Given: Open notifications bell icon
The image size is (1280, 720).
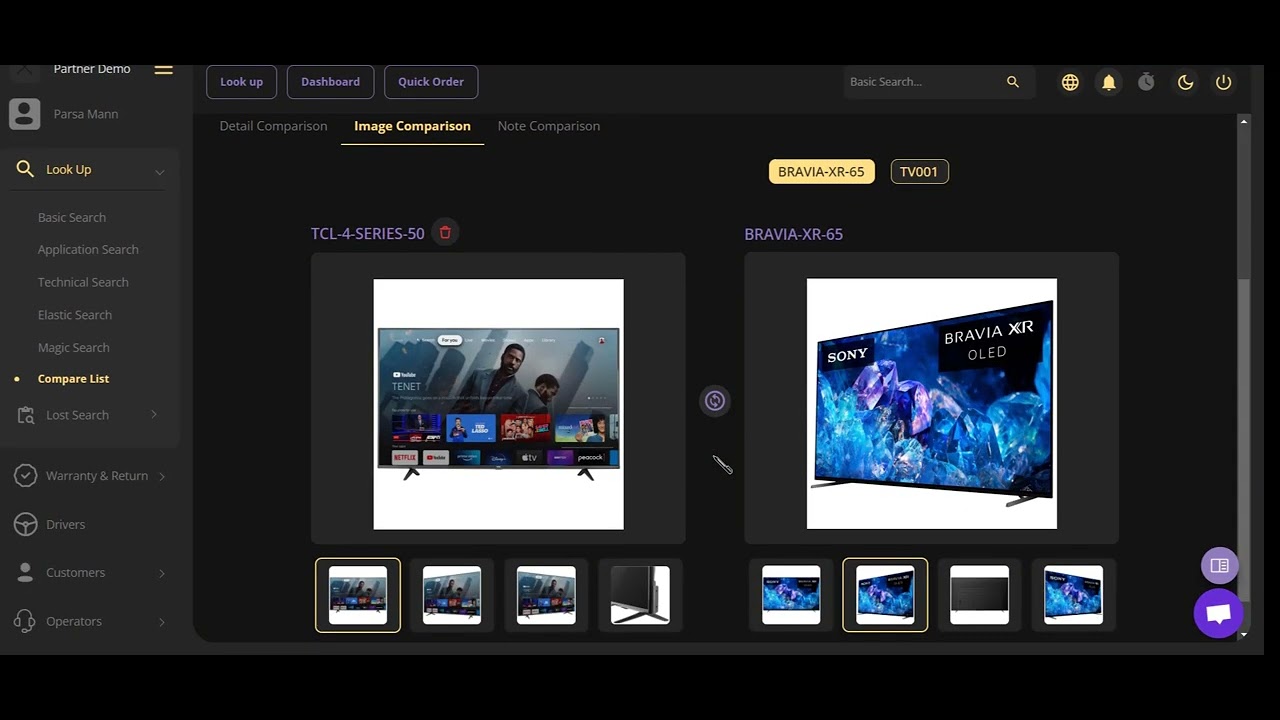Looking at the screenshot, I should pos(1109,82).
